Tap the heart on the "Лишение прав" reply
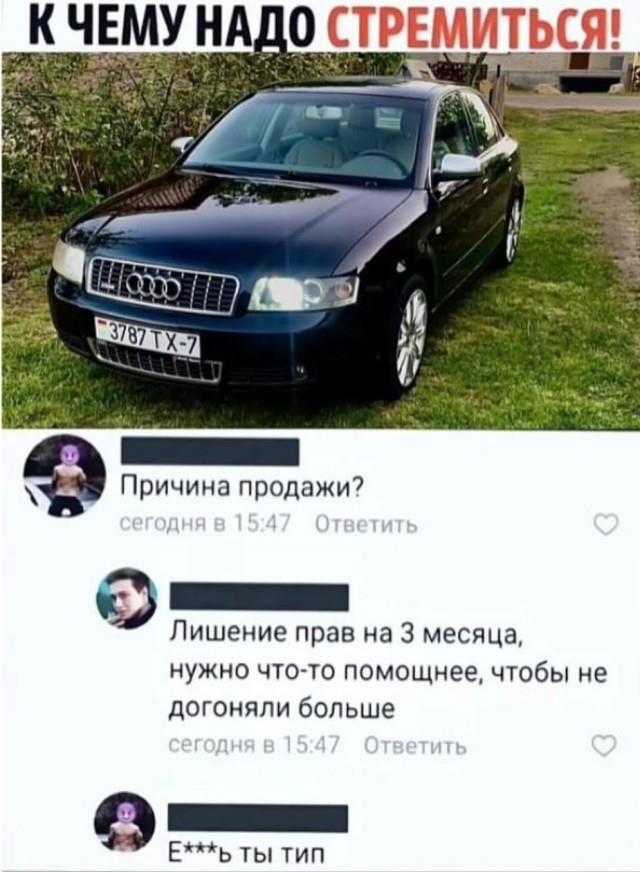 pyautogui.click(x=603, y=745)
